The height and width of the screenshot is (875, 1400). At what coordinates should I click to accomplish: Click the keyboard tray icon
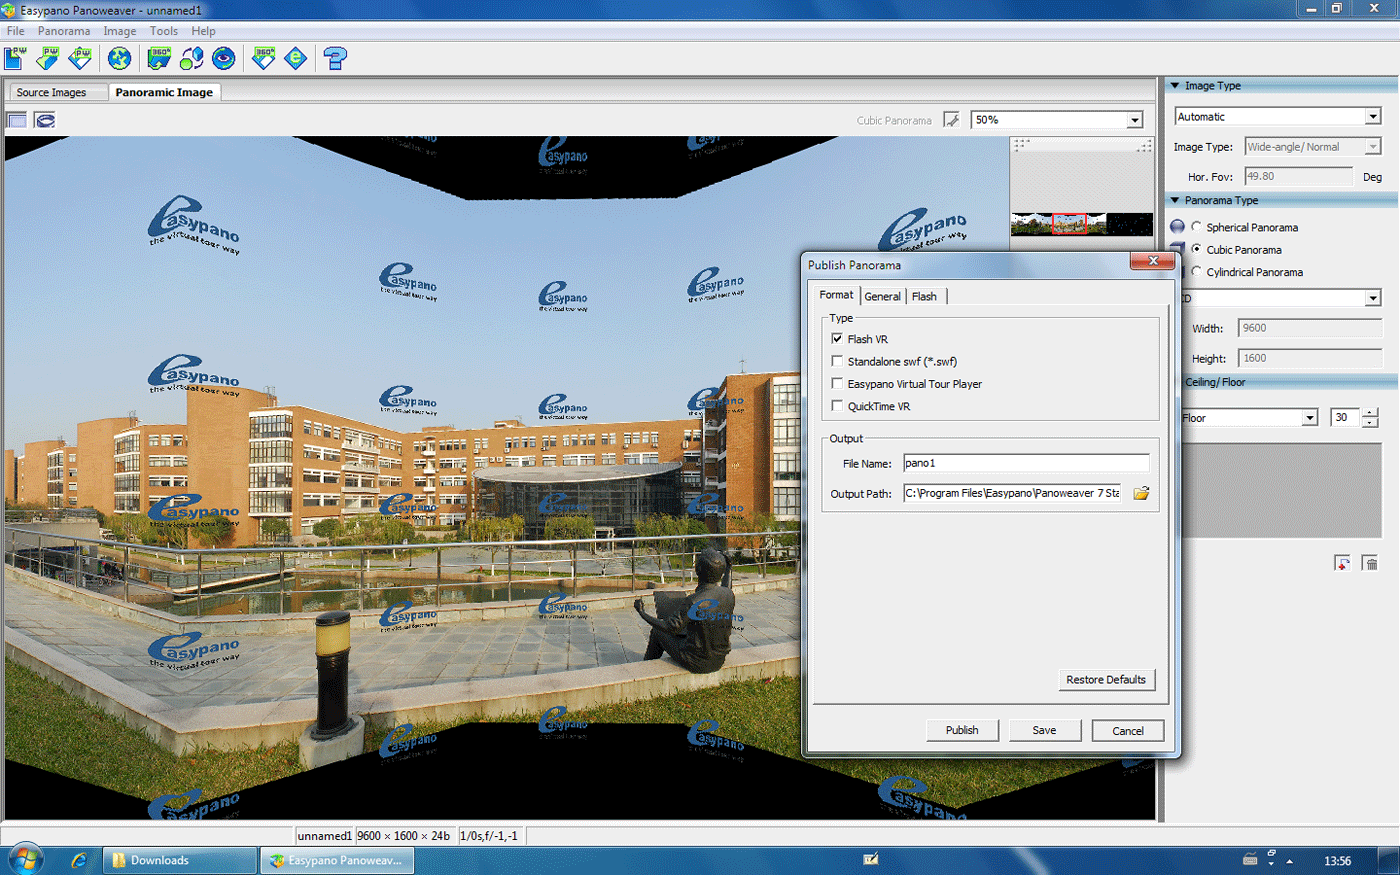click(1250, 860)
